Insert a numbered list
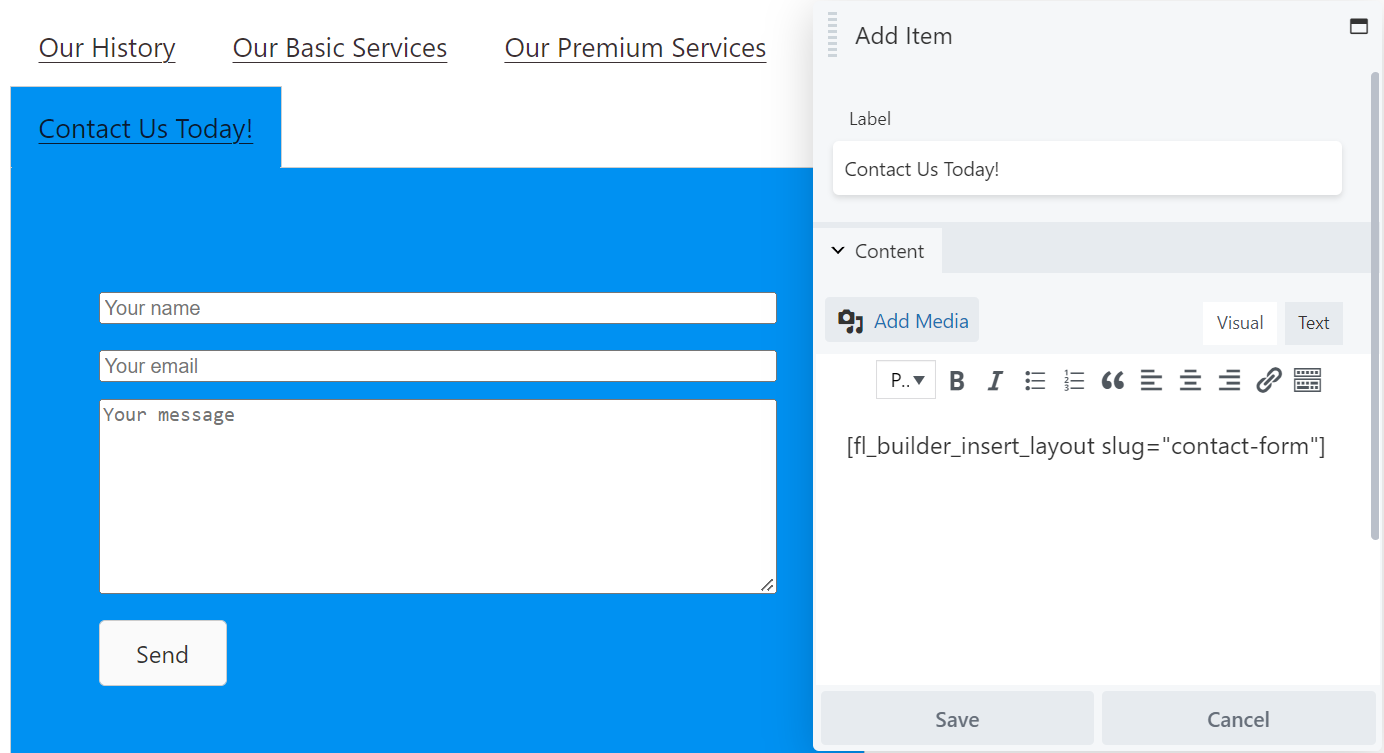This screenshot has height=753, width=1384. 1073,380
